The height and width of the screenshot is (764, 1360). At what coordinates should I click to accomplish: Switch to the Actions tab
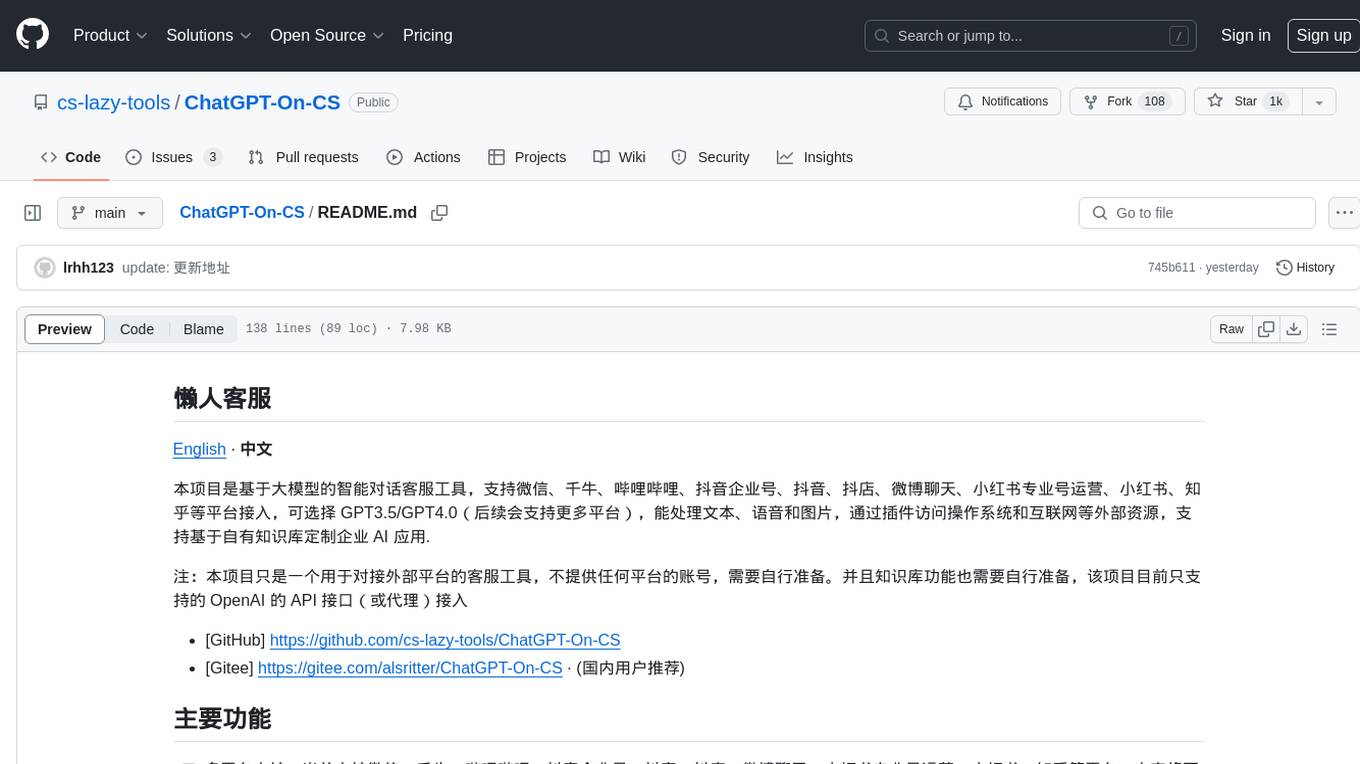pyautogui.click(x=423, y=157)
